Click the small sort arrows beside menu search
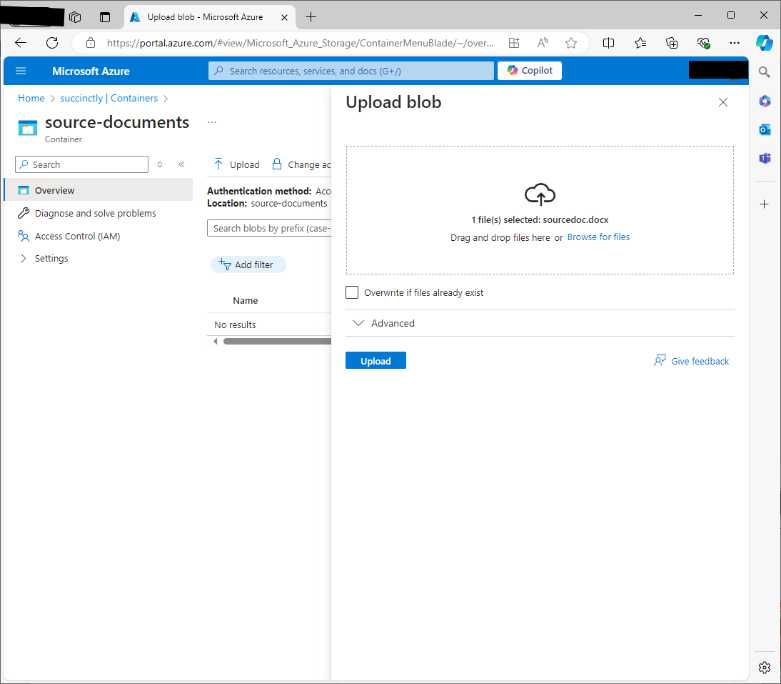 (x=160, y=164)
